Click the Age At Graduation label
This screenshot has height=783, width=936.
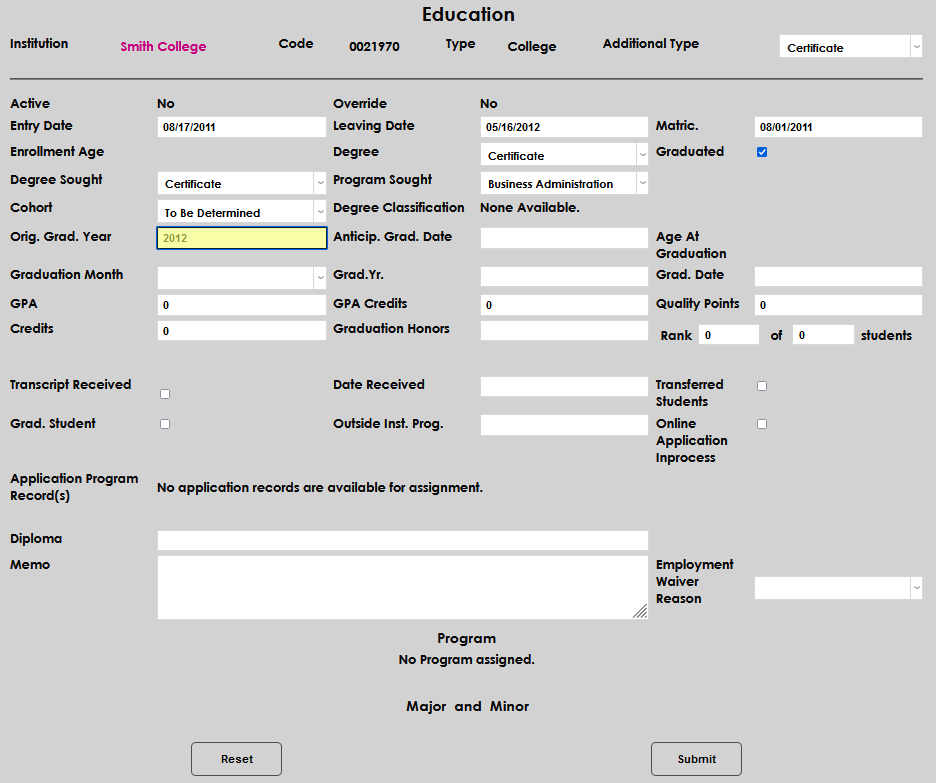point(691,245)
